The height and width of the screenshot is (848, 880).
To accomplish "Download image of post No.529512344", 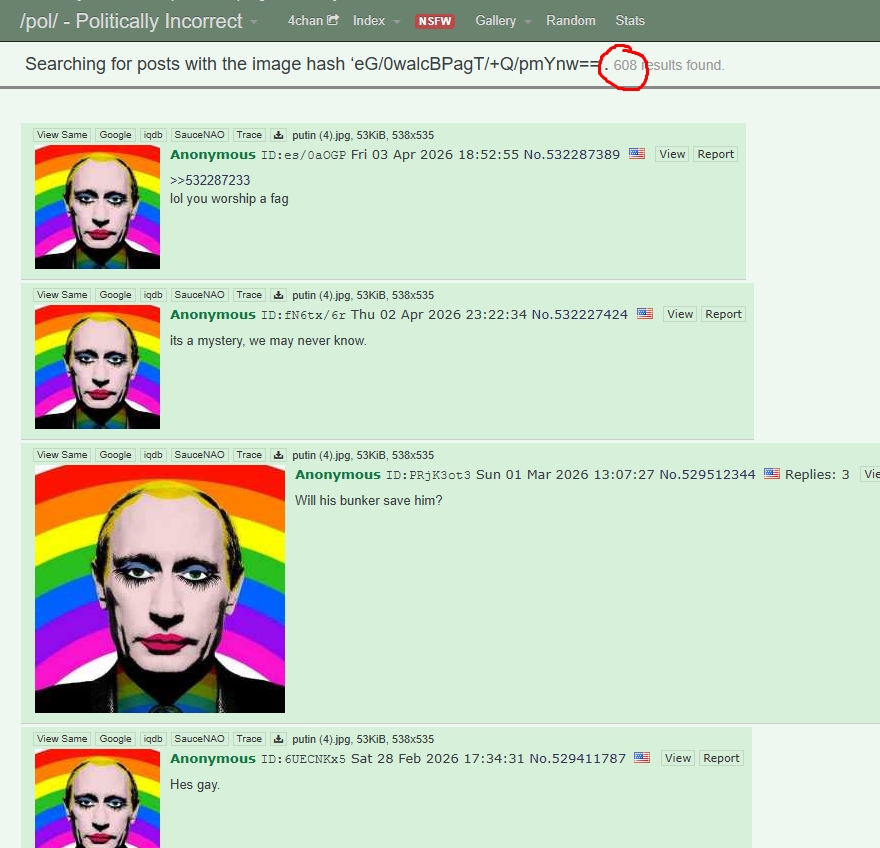I will (x=278, y=455).
